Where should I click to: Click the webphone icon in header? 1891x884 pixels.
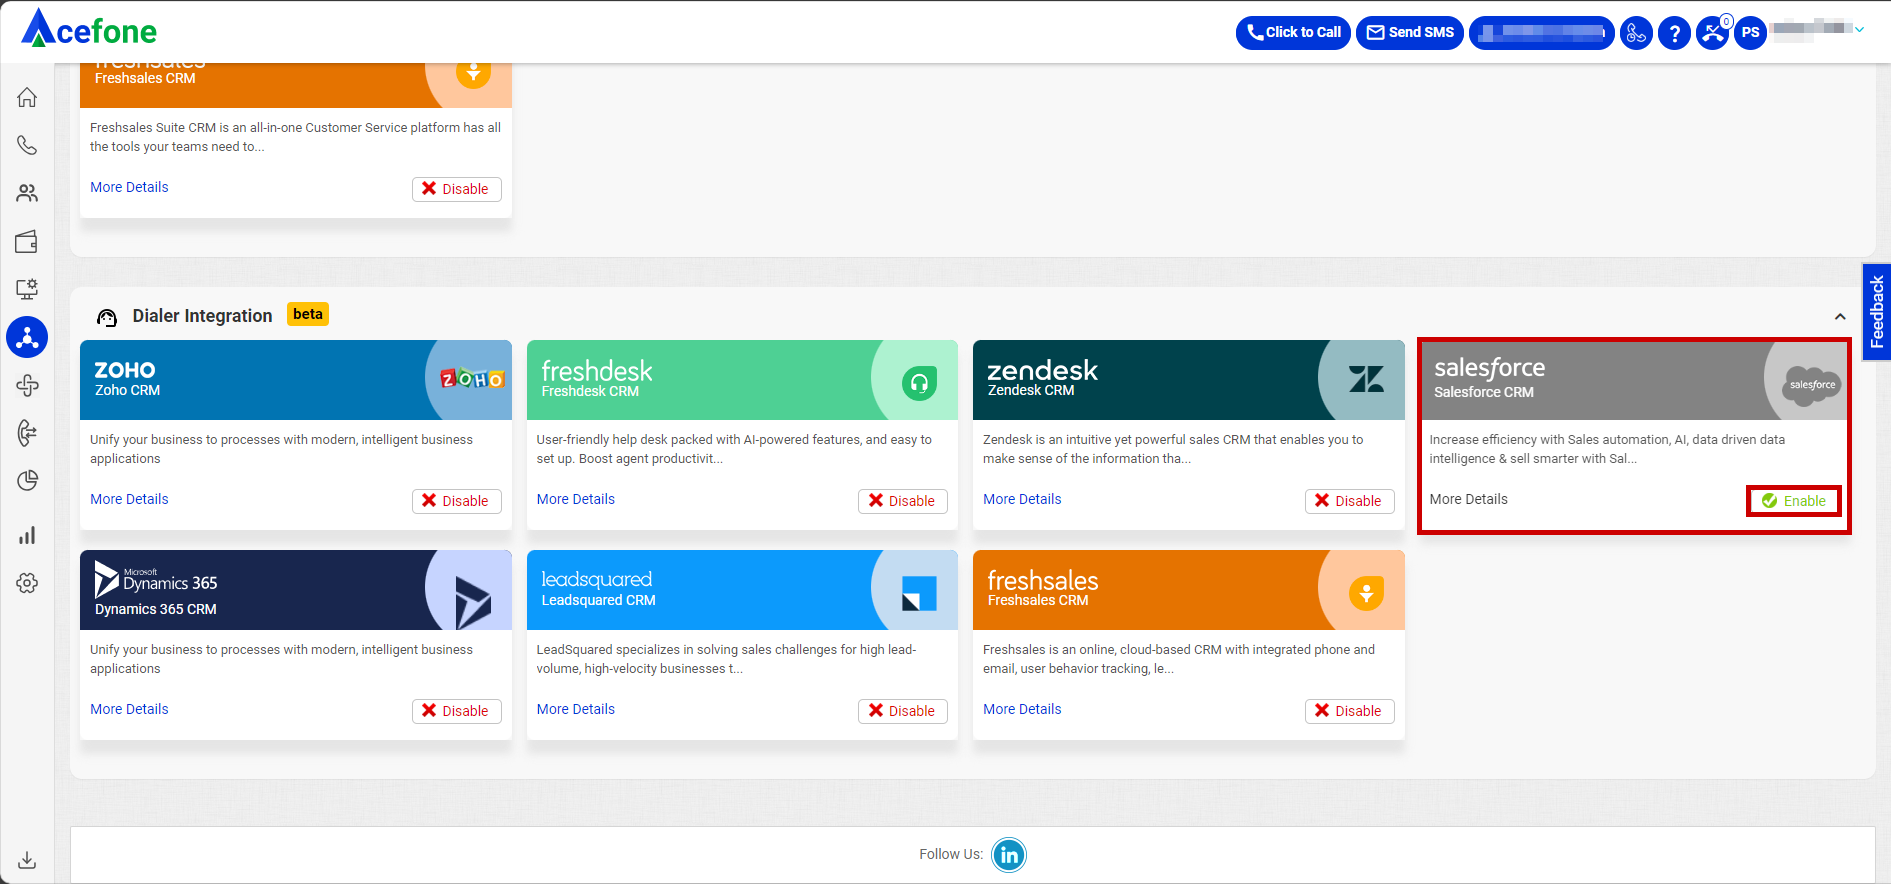(1636, 33)
